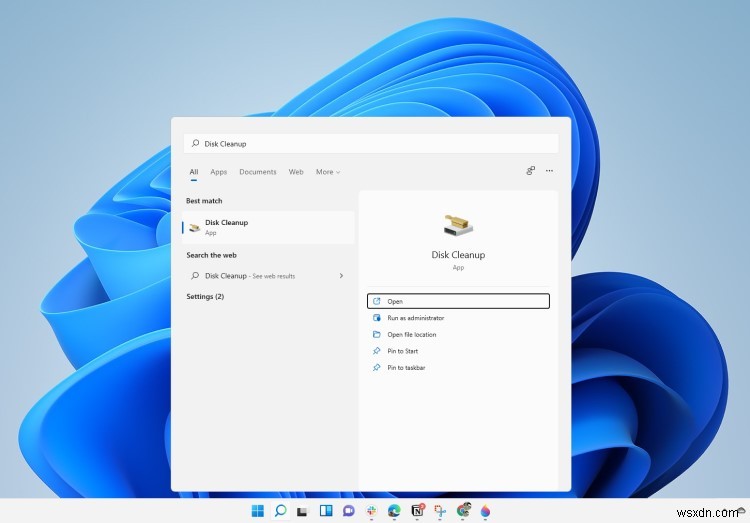The width and height of the screenshot is (750, 523).
Task: Switch to the Web filter tab
Action: coord(296,172)
